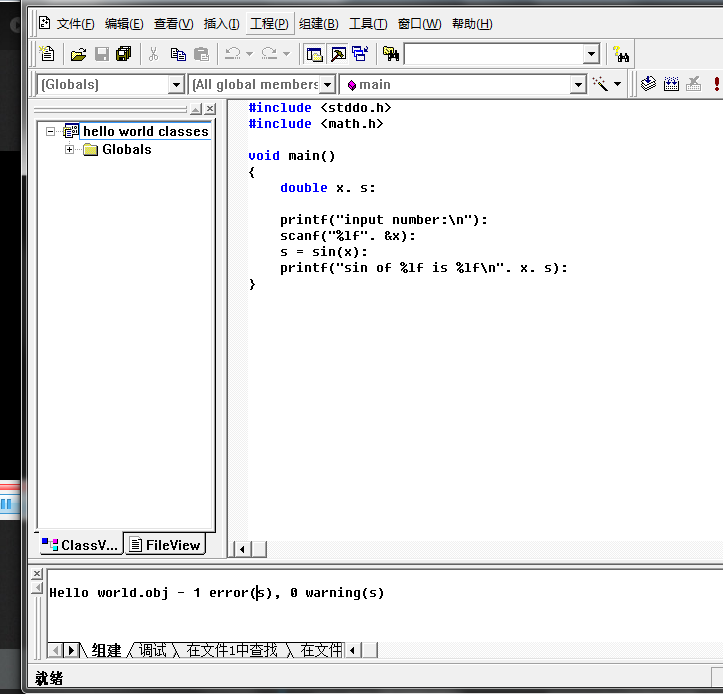
Task: Click the red Execute Program icon
Action: (x=716, y=84)
